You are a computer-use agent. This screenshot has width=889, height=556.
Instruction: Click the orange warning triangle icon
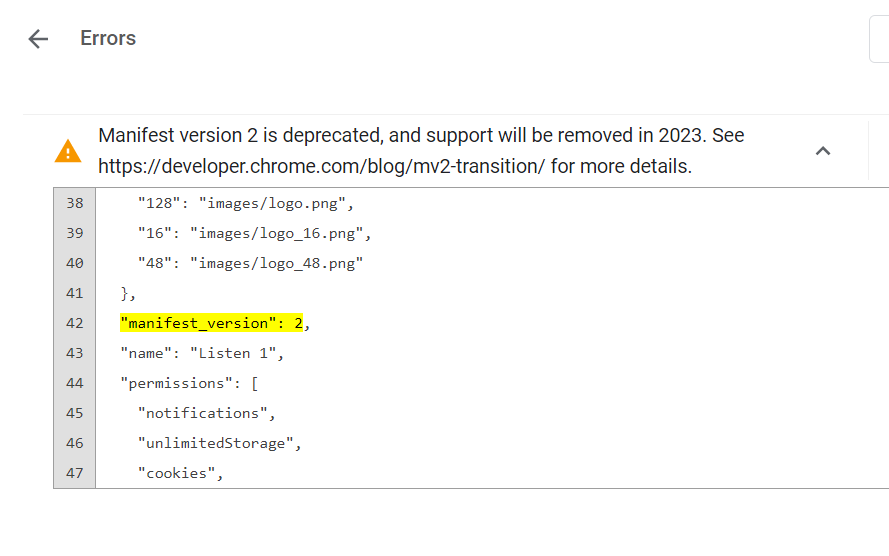click(68, 151)
